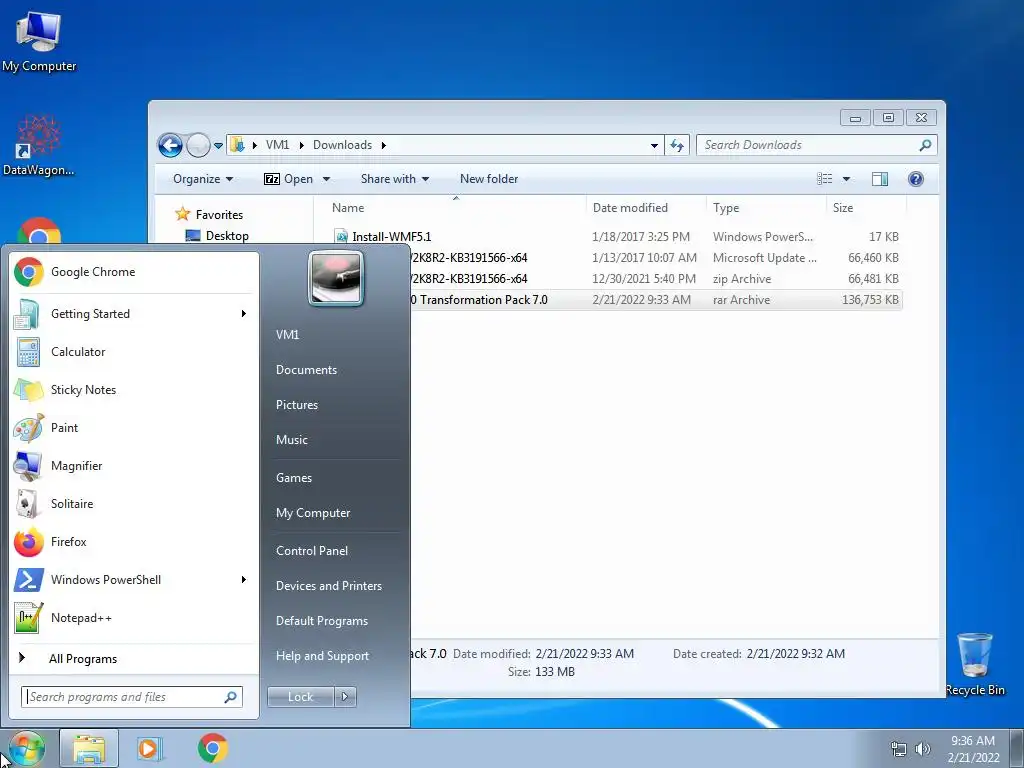Change view using the view icon
1024x768 pixels.
[825, 179]
